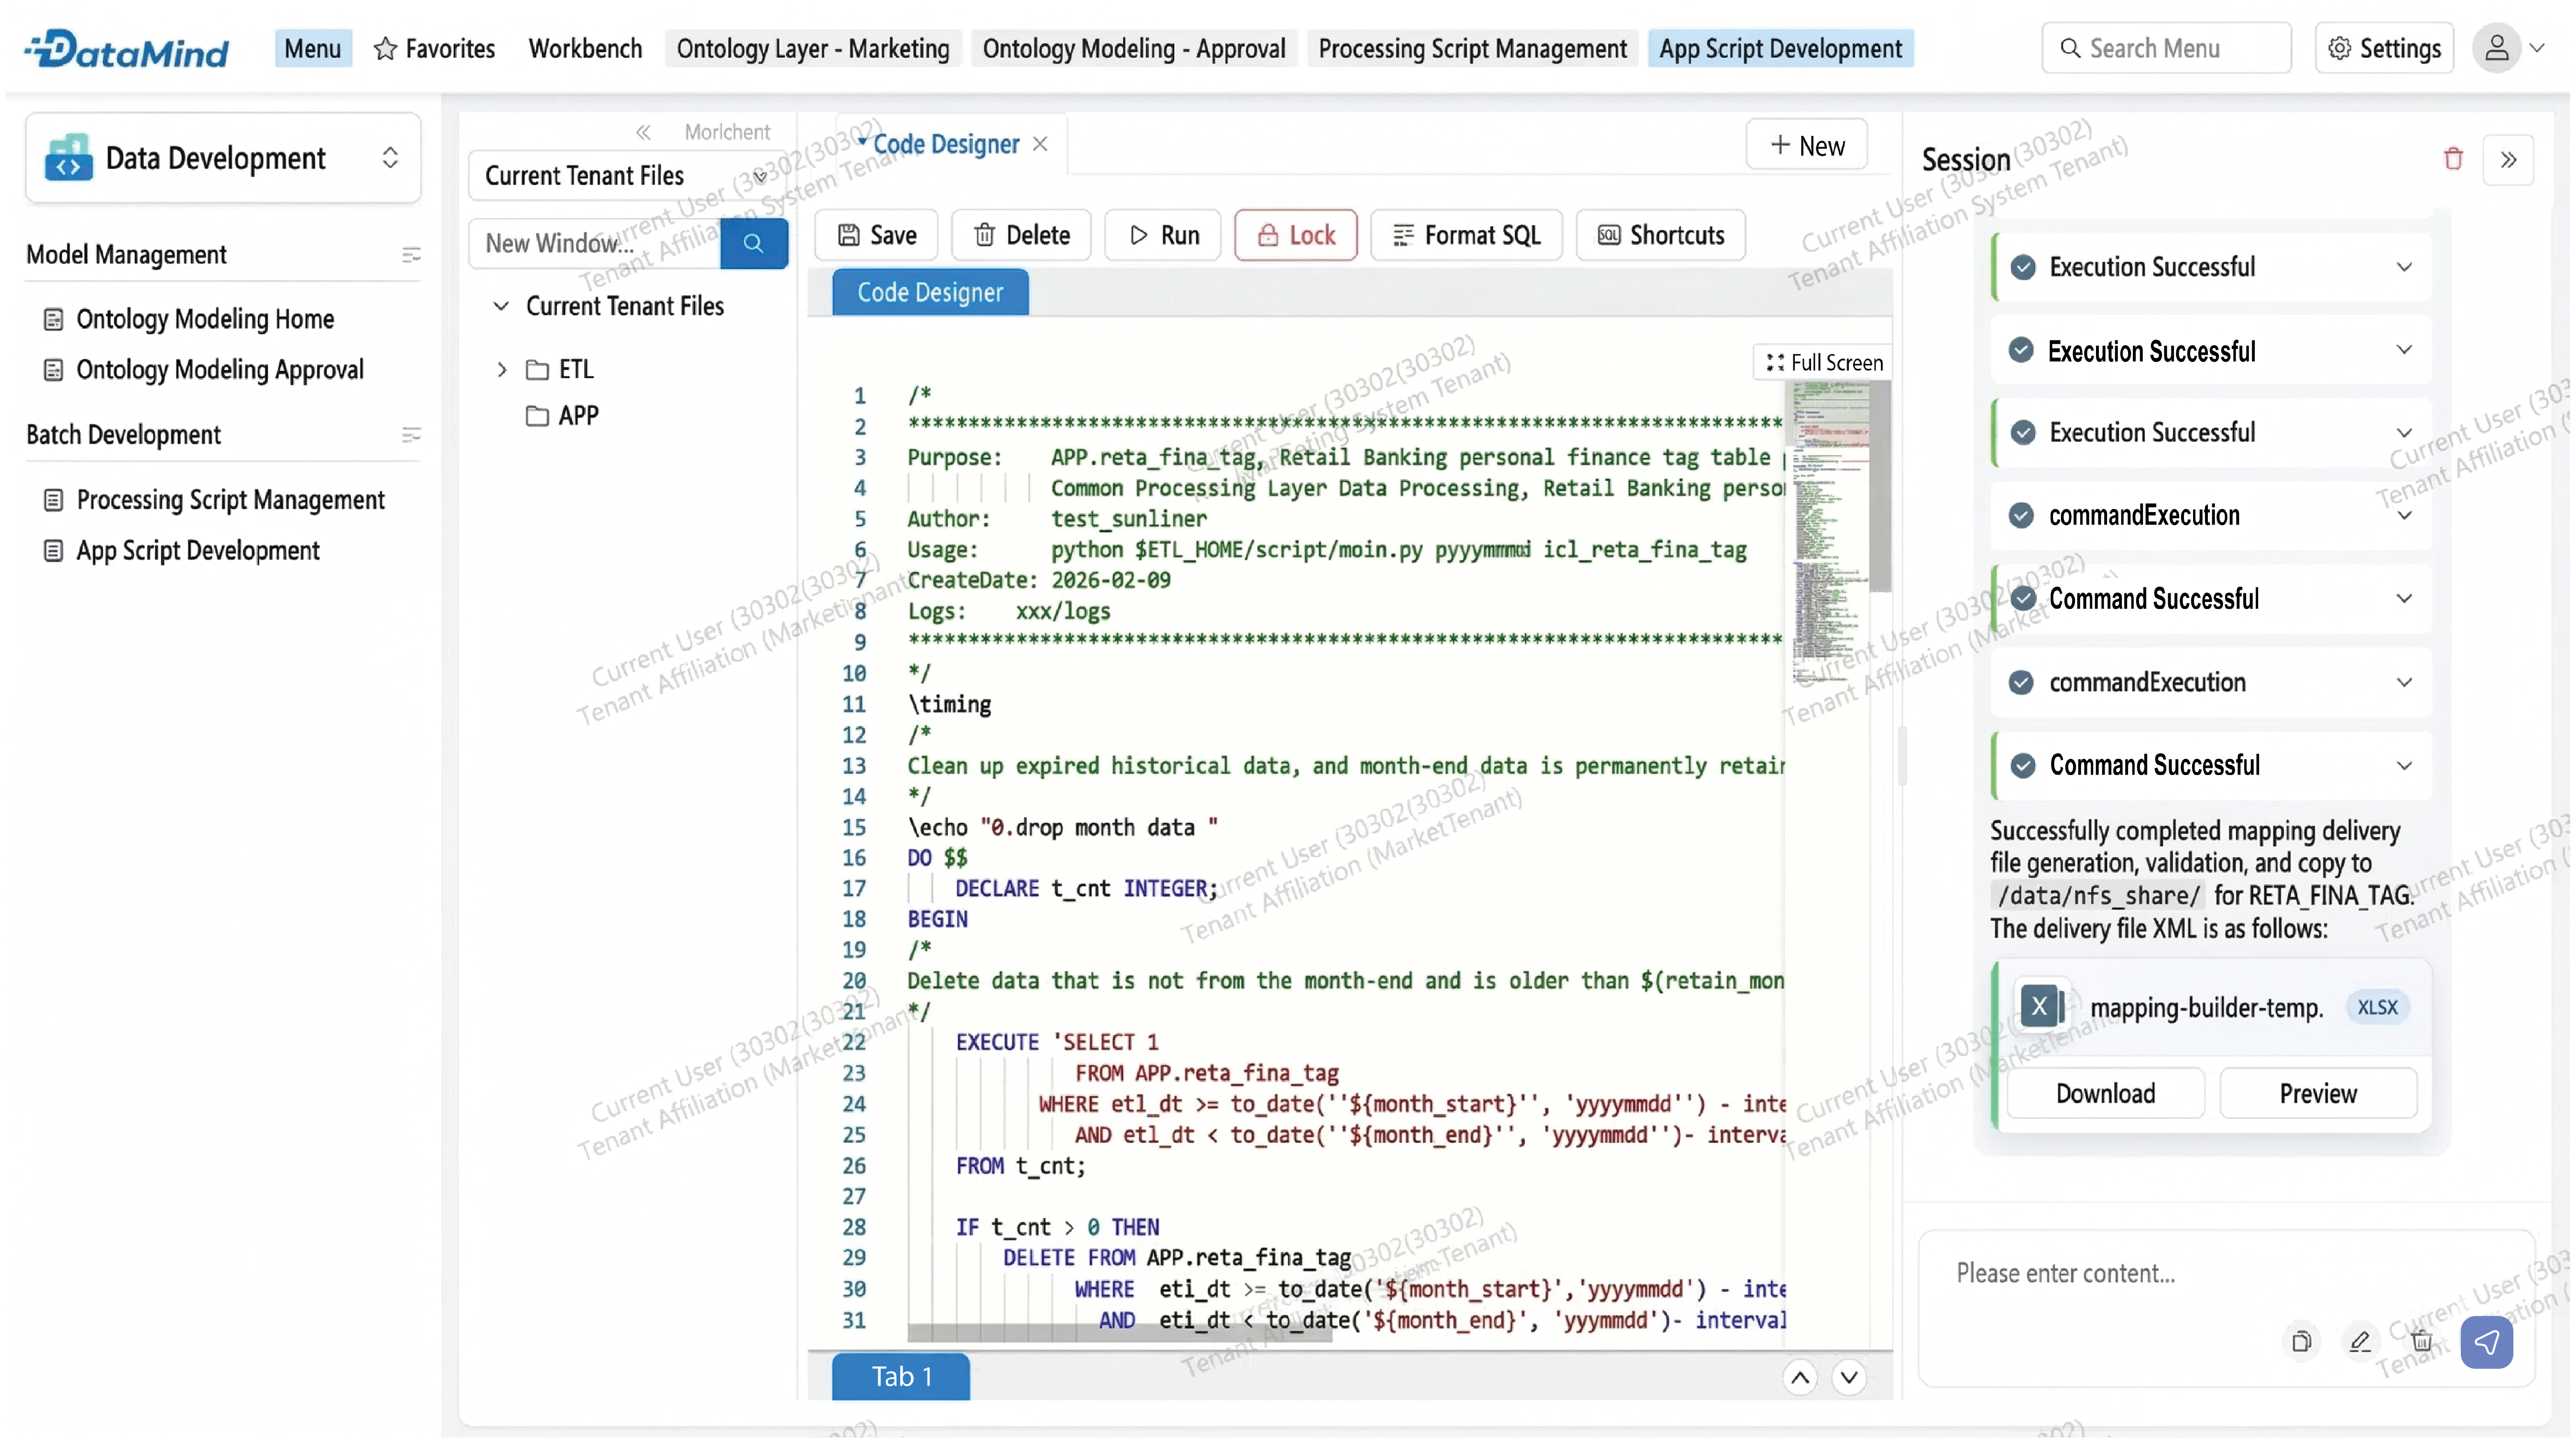Click Download for mapping-builder-temp file
The image size is (2576, 1443).
tap(2105, 1093)
